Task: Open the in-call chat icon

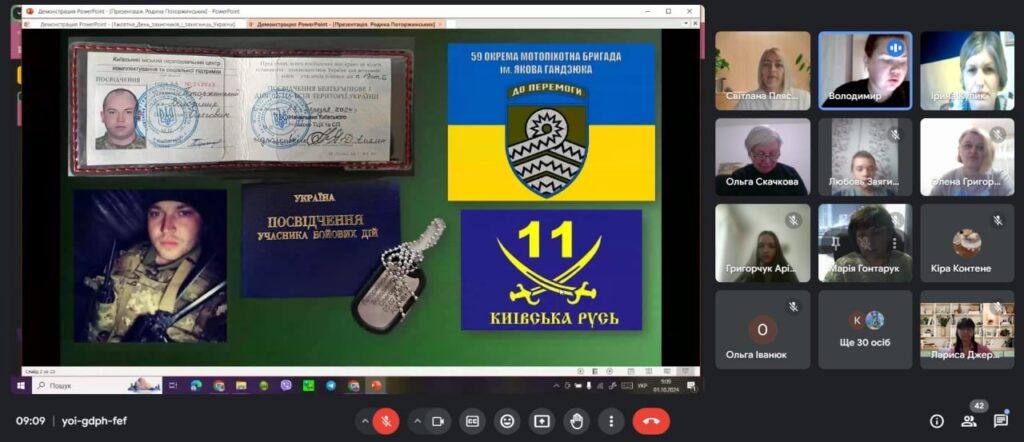Action: pyautogui.click(x=1000, y=421)
